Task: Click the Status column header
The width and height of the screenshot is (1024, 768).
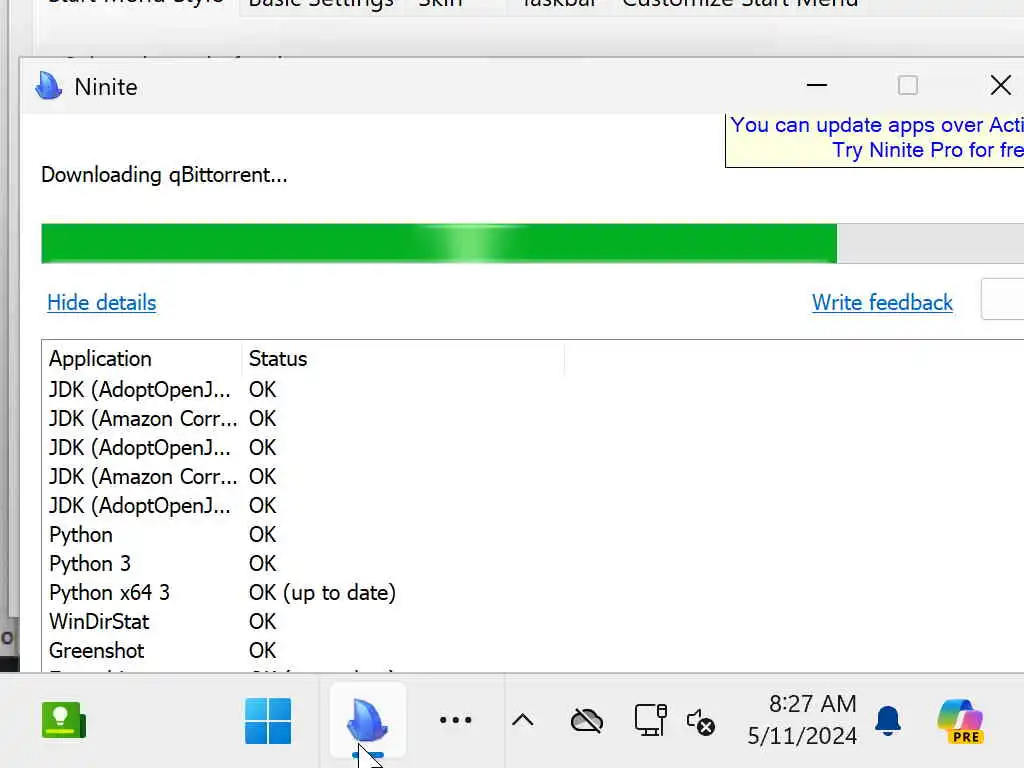Action: point(403,359)
